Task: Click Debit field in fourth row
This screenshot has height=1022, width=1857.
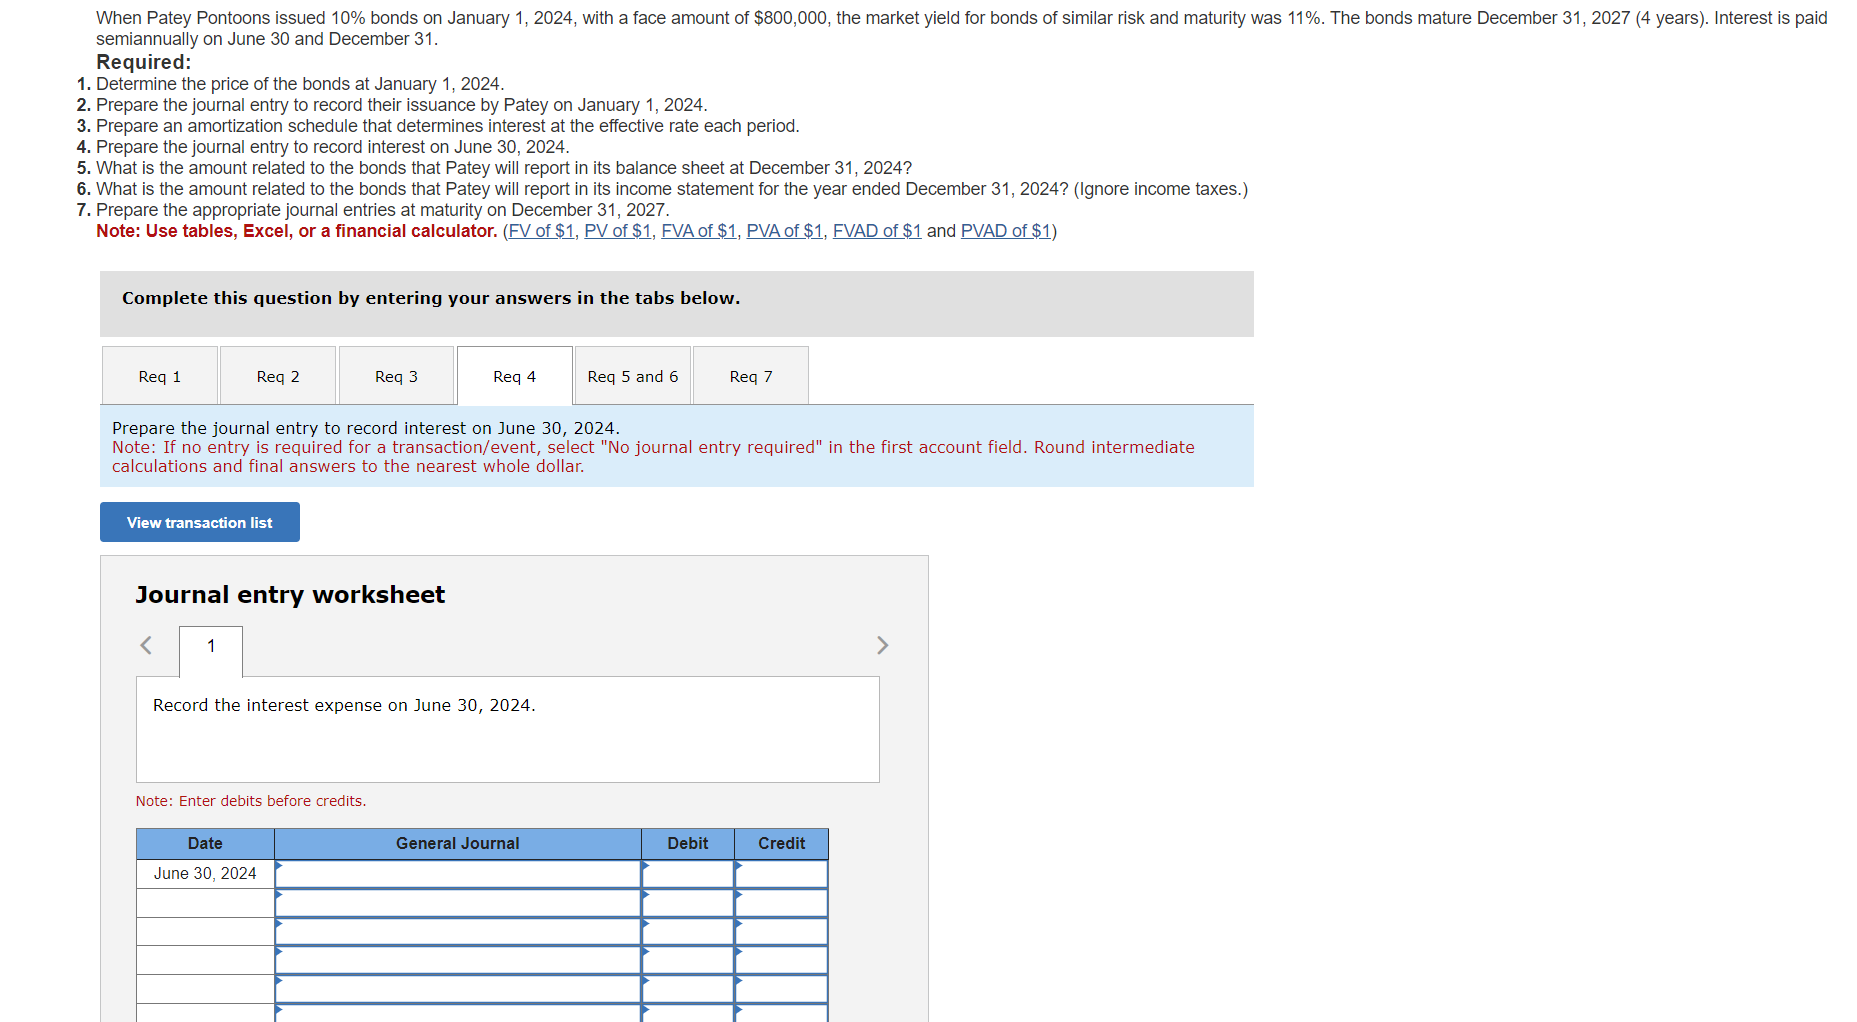Action: tap(688, 961)
